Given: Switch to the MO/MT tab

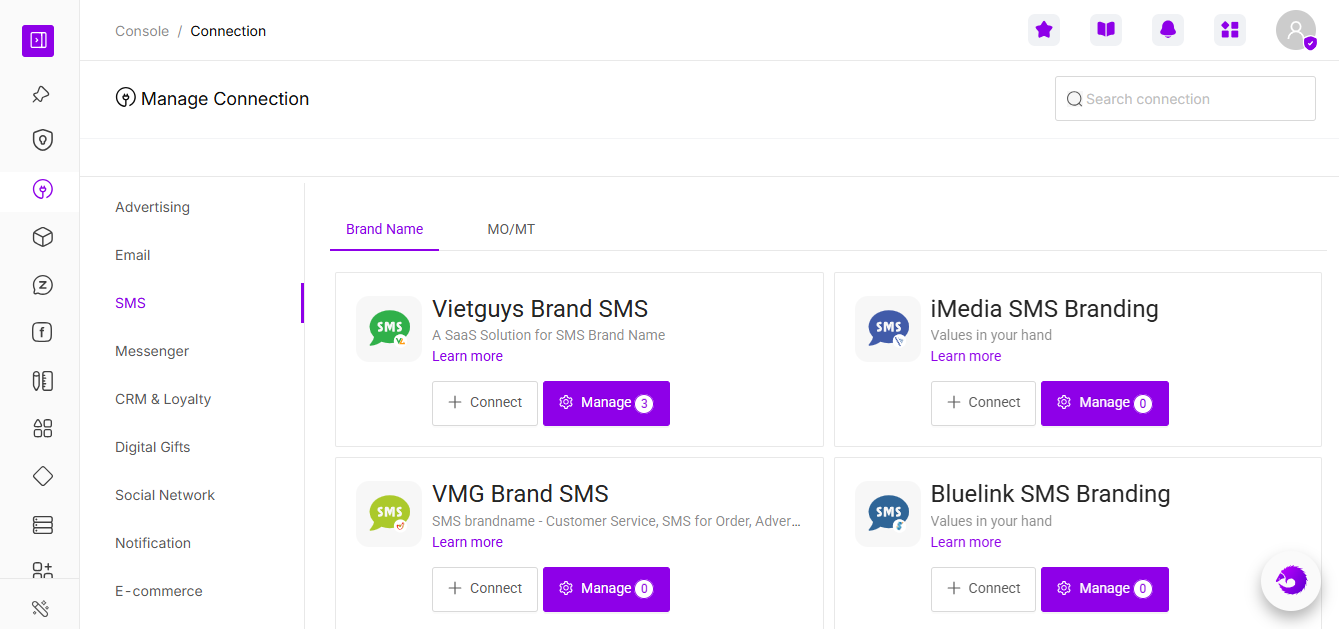Looking at the screenshot, I should coord(511,229).
